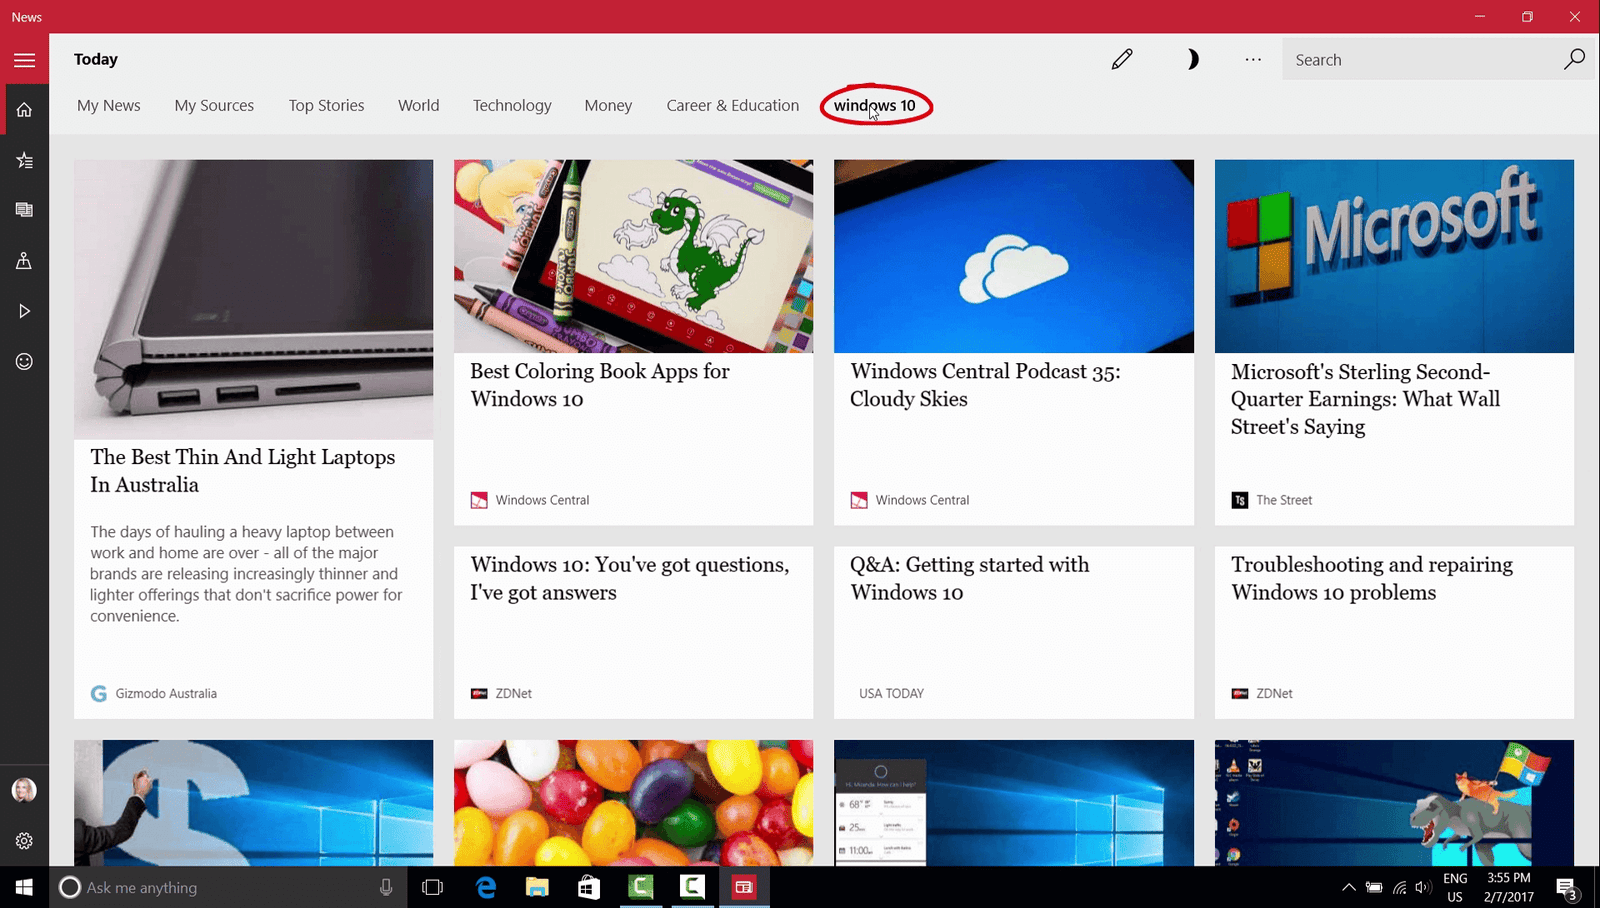
Task: Click the smiley feedback icon
Action: 24,361
